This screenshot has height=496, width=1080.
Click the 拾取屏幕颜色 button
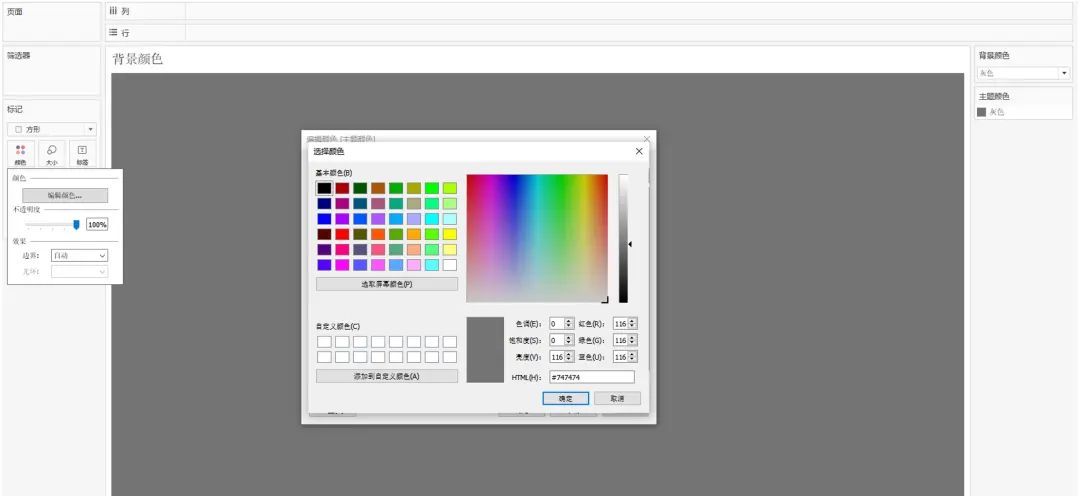click(386, 284)
